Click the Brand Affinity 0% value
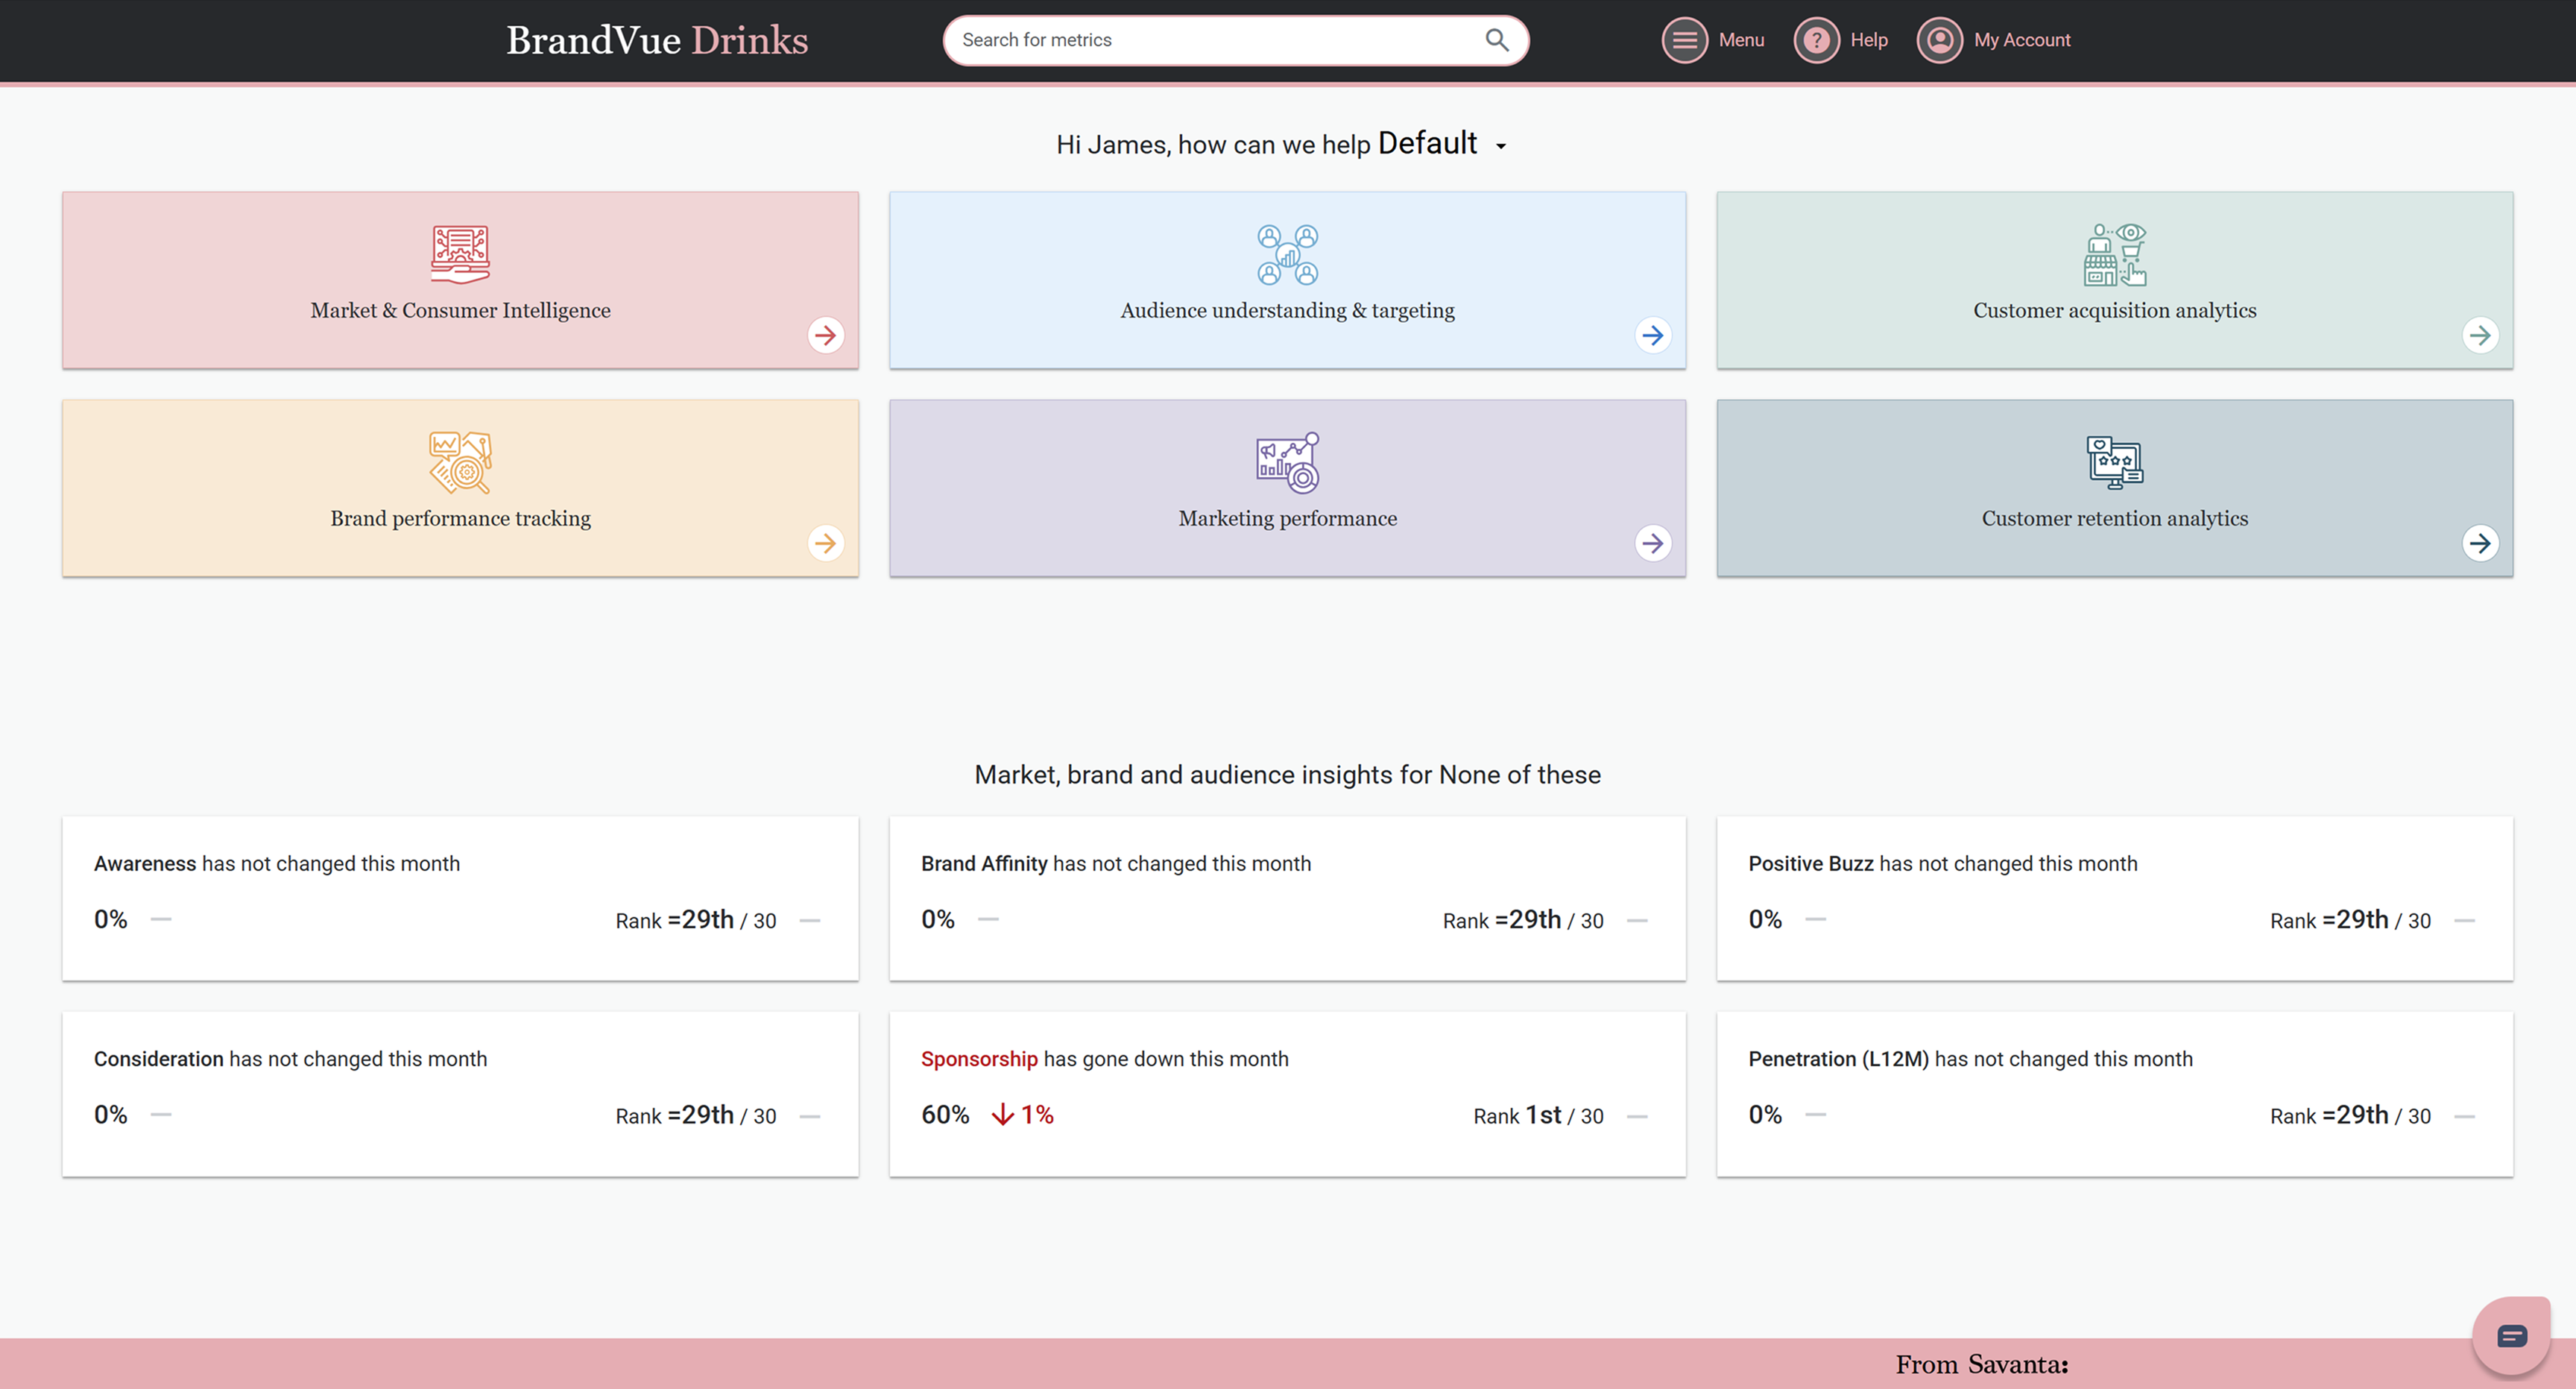 [938, 919]
